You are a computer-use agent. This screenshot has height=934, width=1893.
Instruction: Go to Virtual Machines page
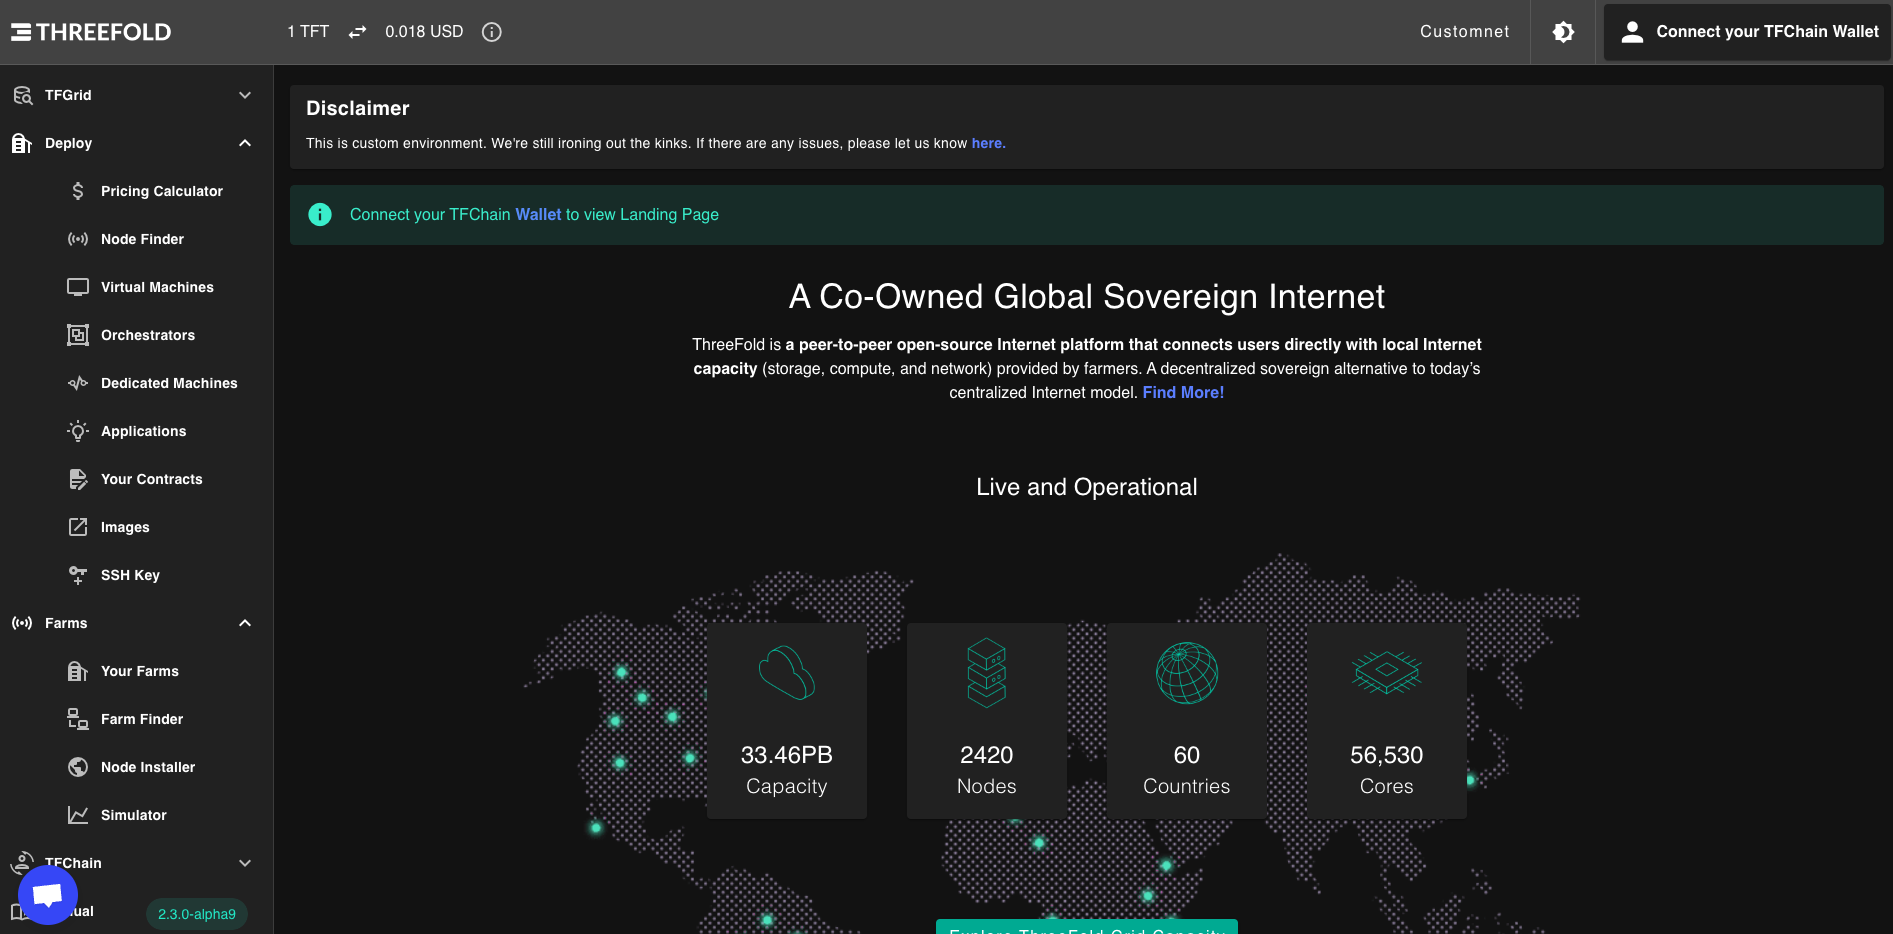[x=157, y=287]
